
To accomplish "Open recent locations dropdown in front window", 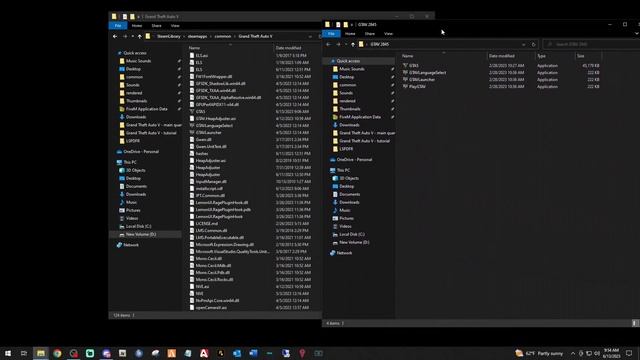I will [x=346, y=44].
